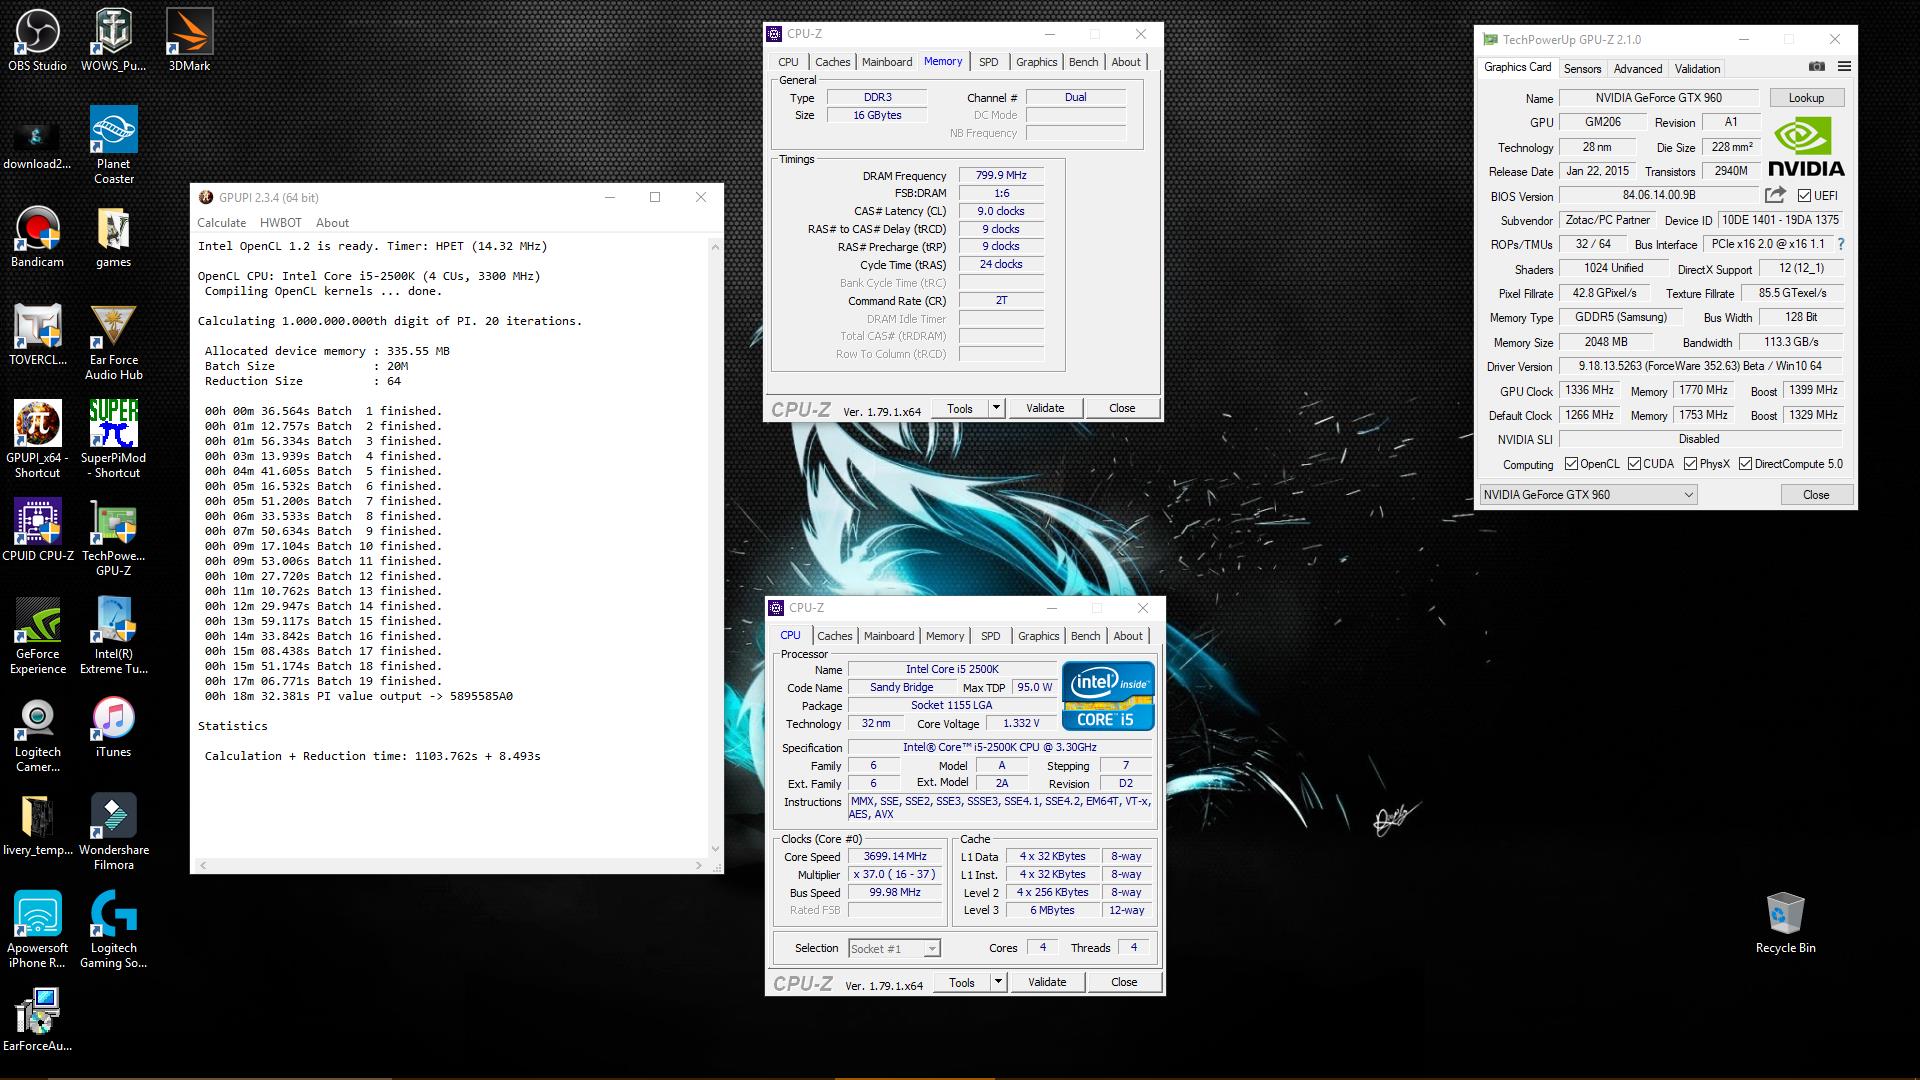Open Logitech Gaming Software icon

pyautogui.click(x=113, y=930)
